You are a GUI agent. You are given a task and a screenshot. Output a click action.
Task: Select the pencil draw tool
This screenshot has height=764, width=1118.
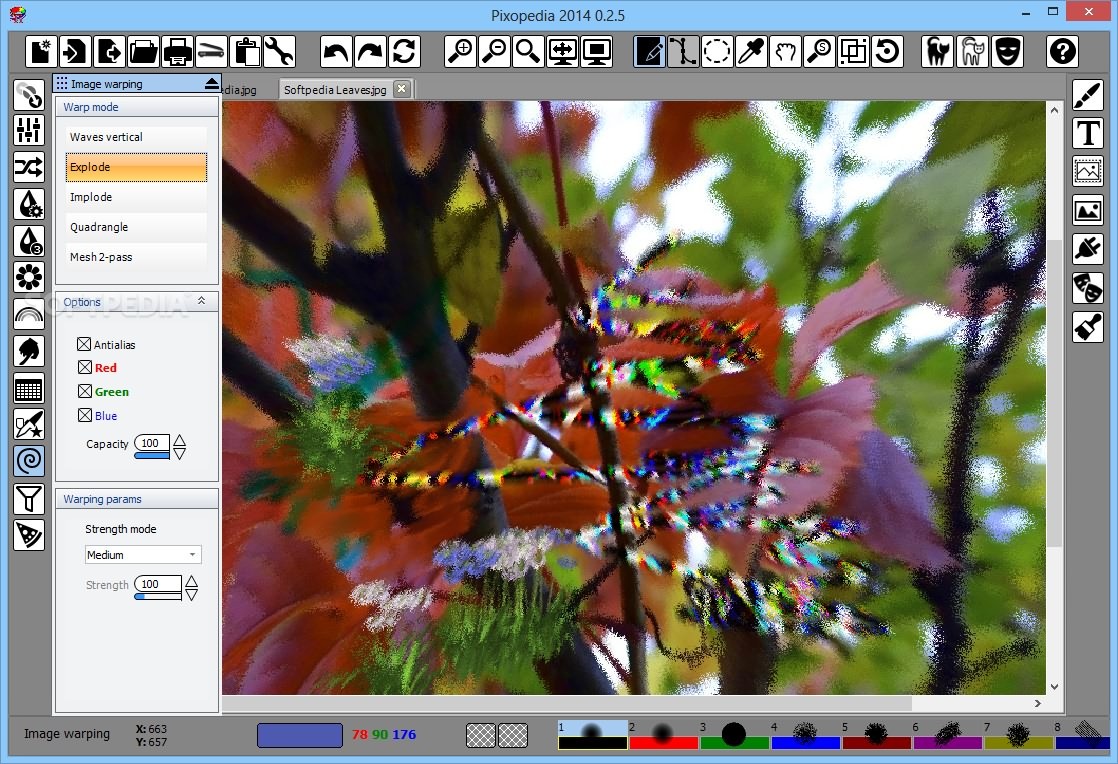point(650,51)
